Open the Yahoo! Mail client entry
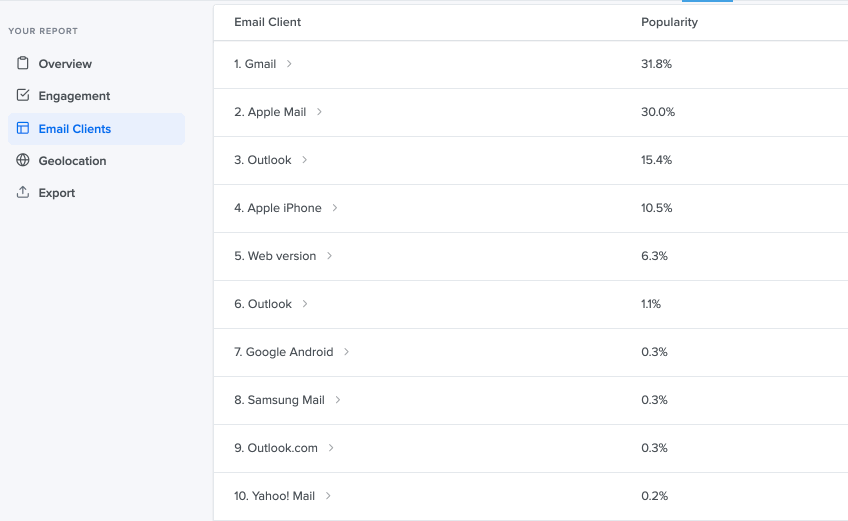The width and height of the screenshot is (848, 521). [x=274, y=496]
